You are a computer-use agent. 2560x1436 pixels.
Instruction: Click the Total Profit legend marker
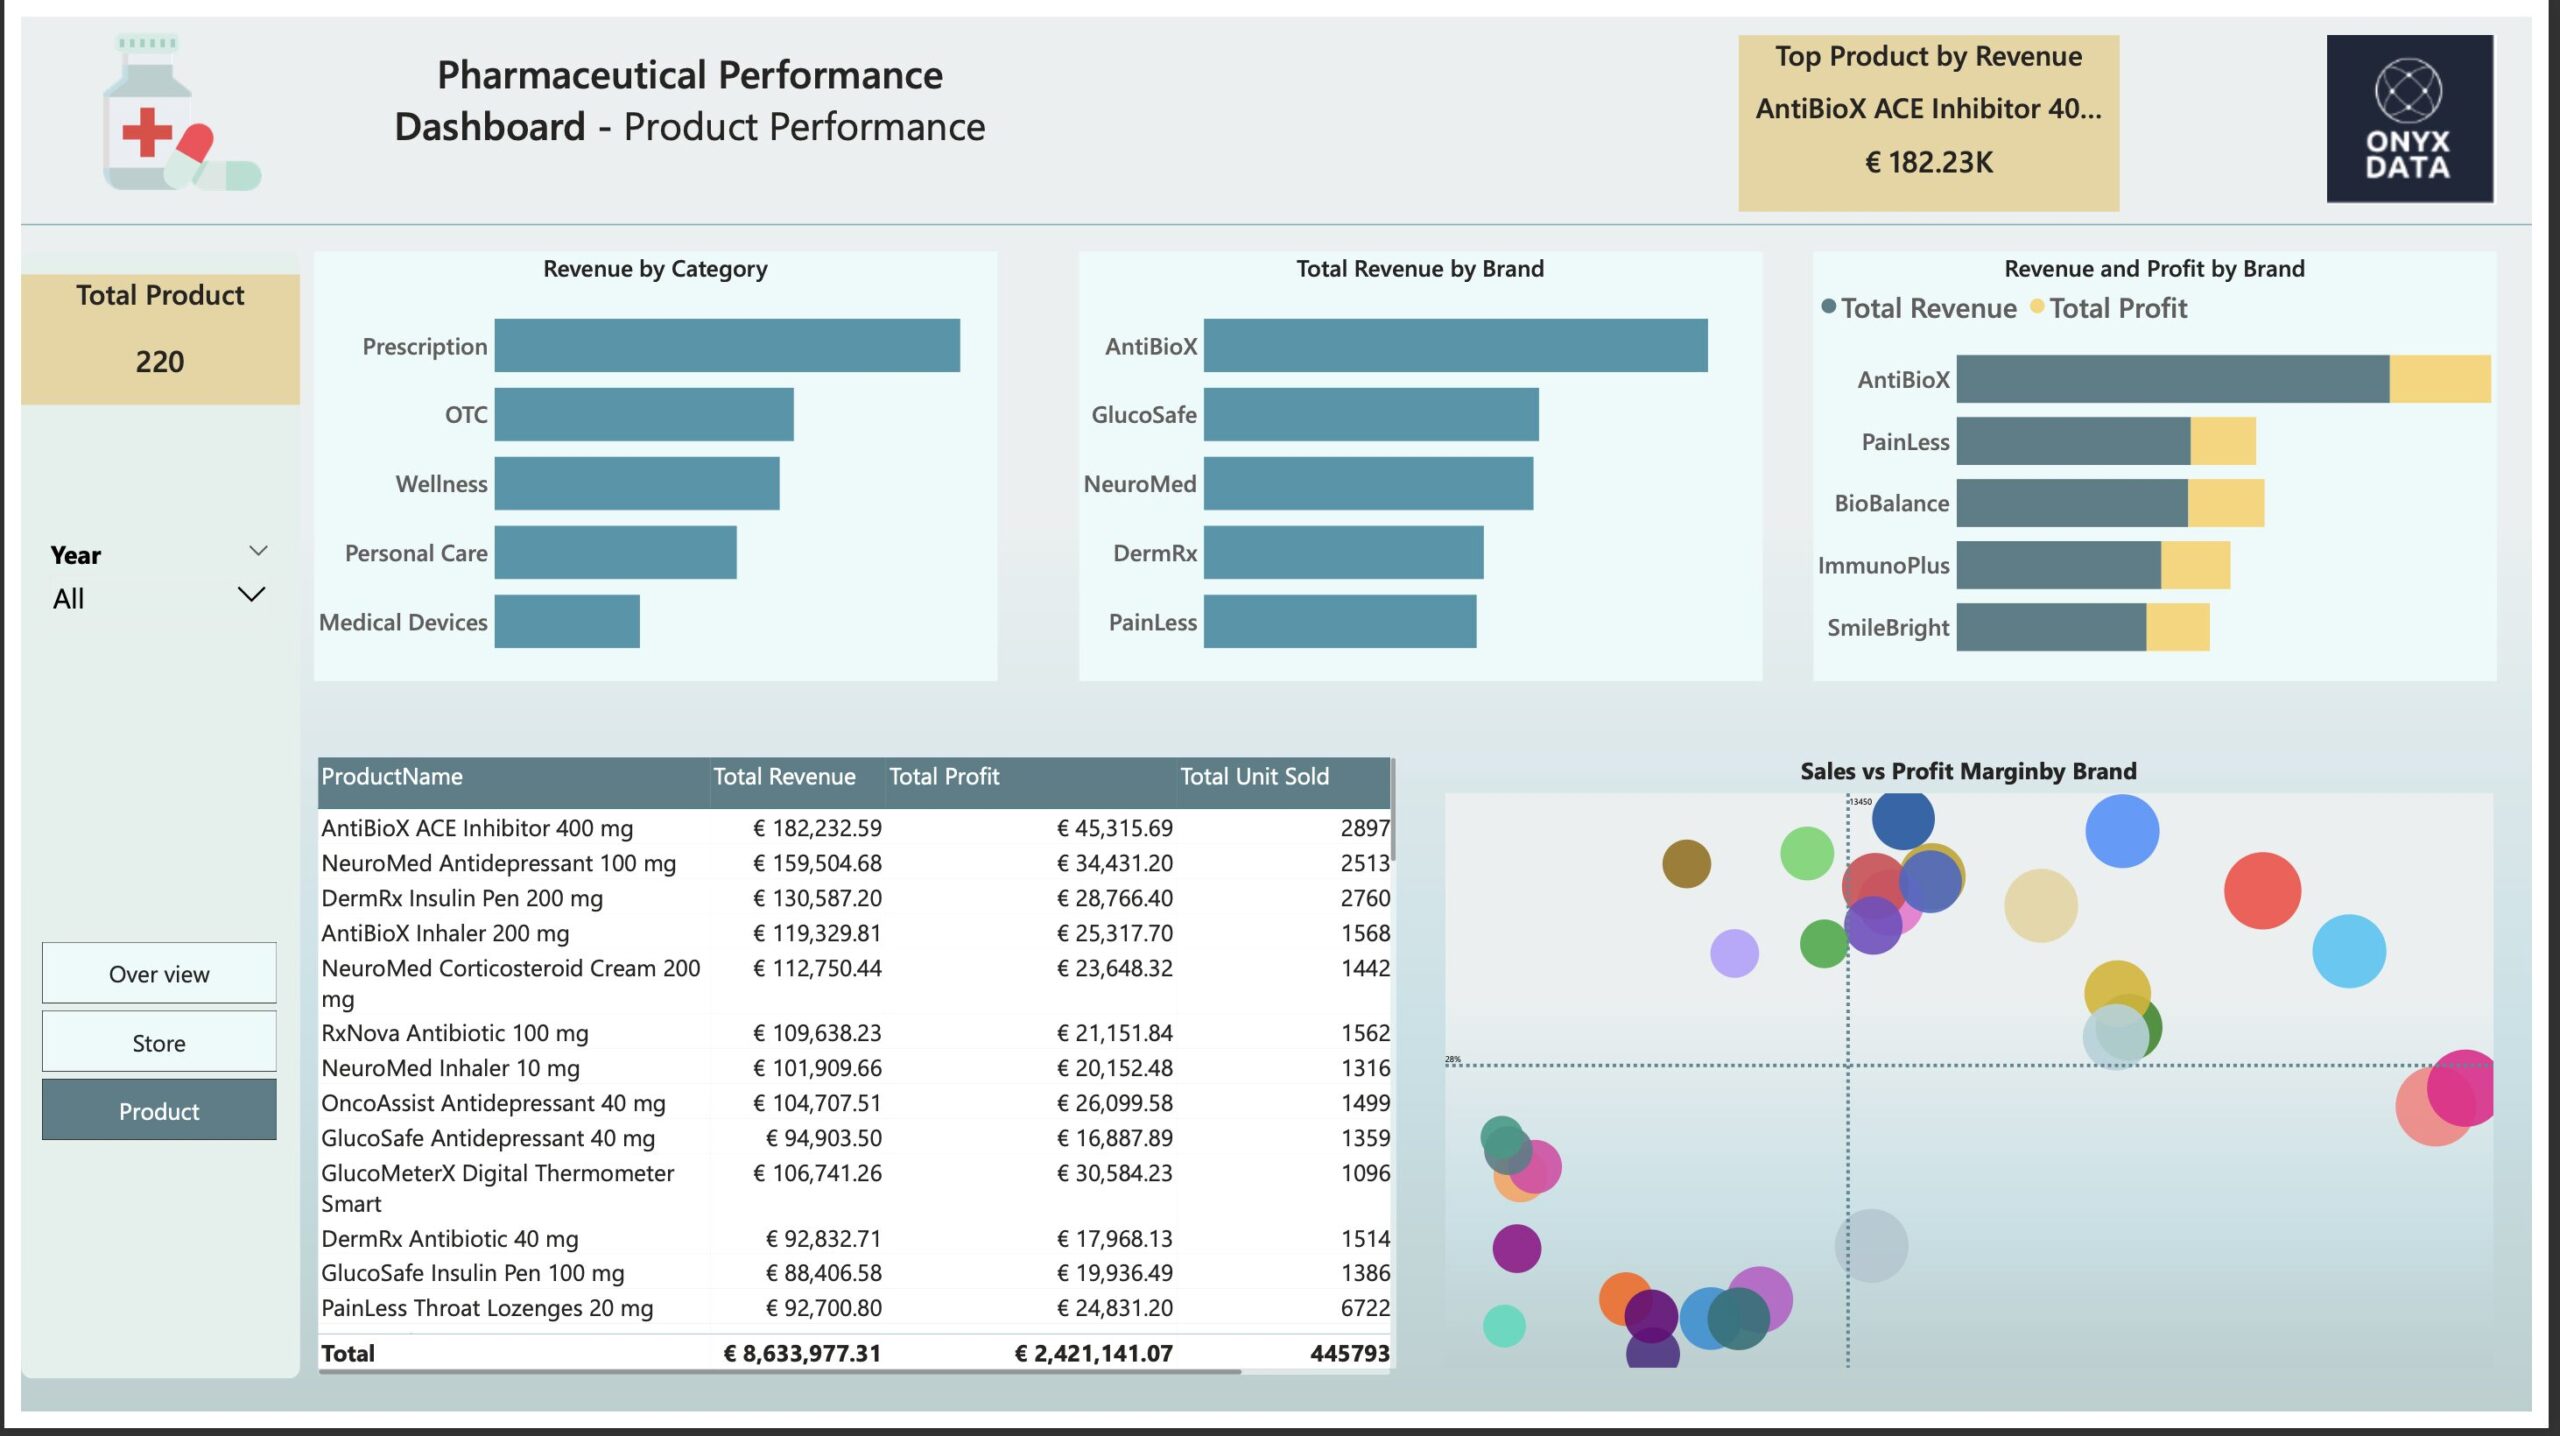2036,307
